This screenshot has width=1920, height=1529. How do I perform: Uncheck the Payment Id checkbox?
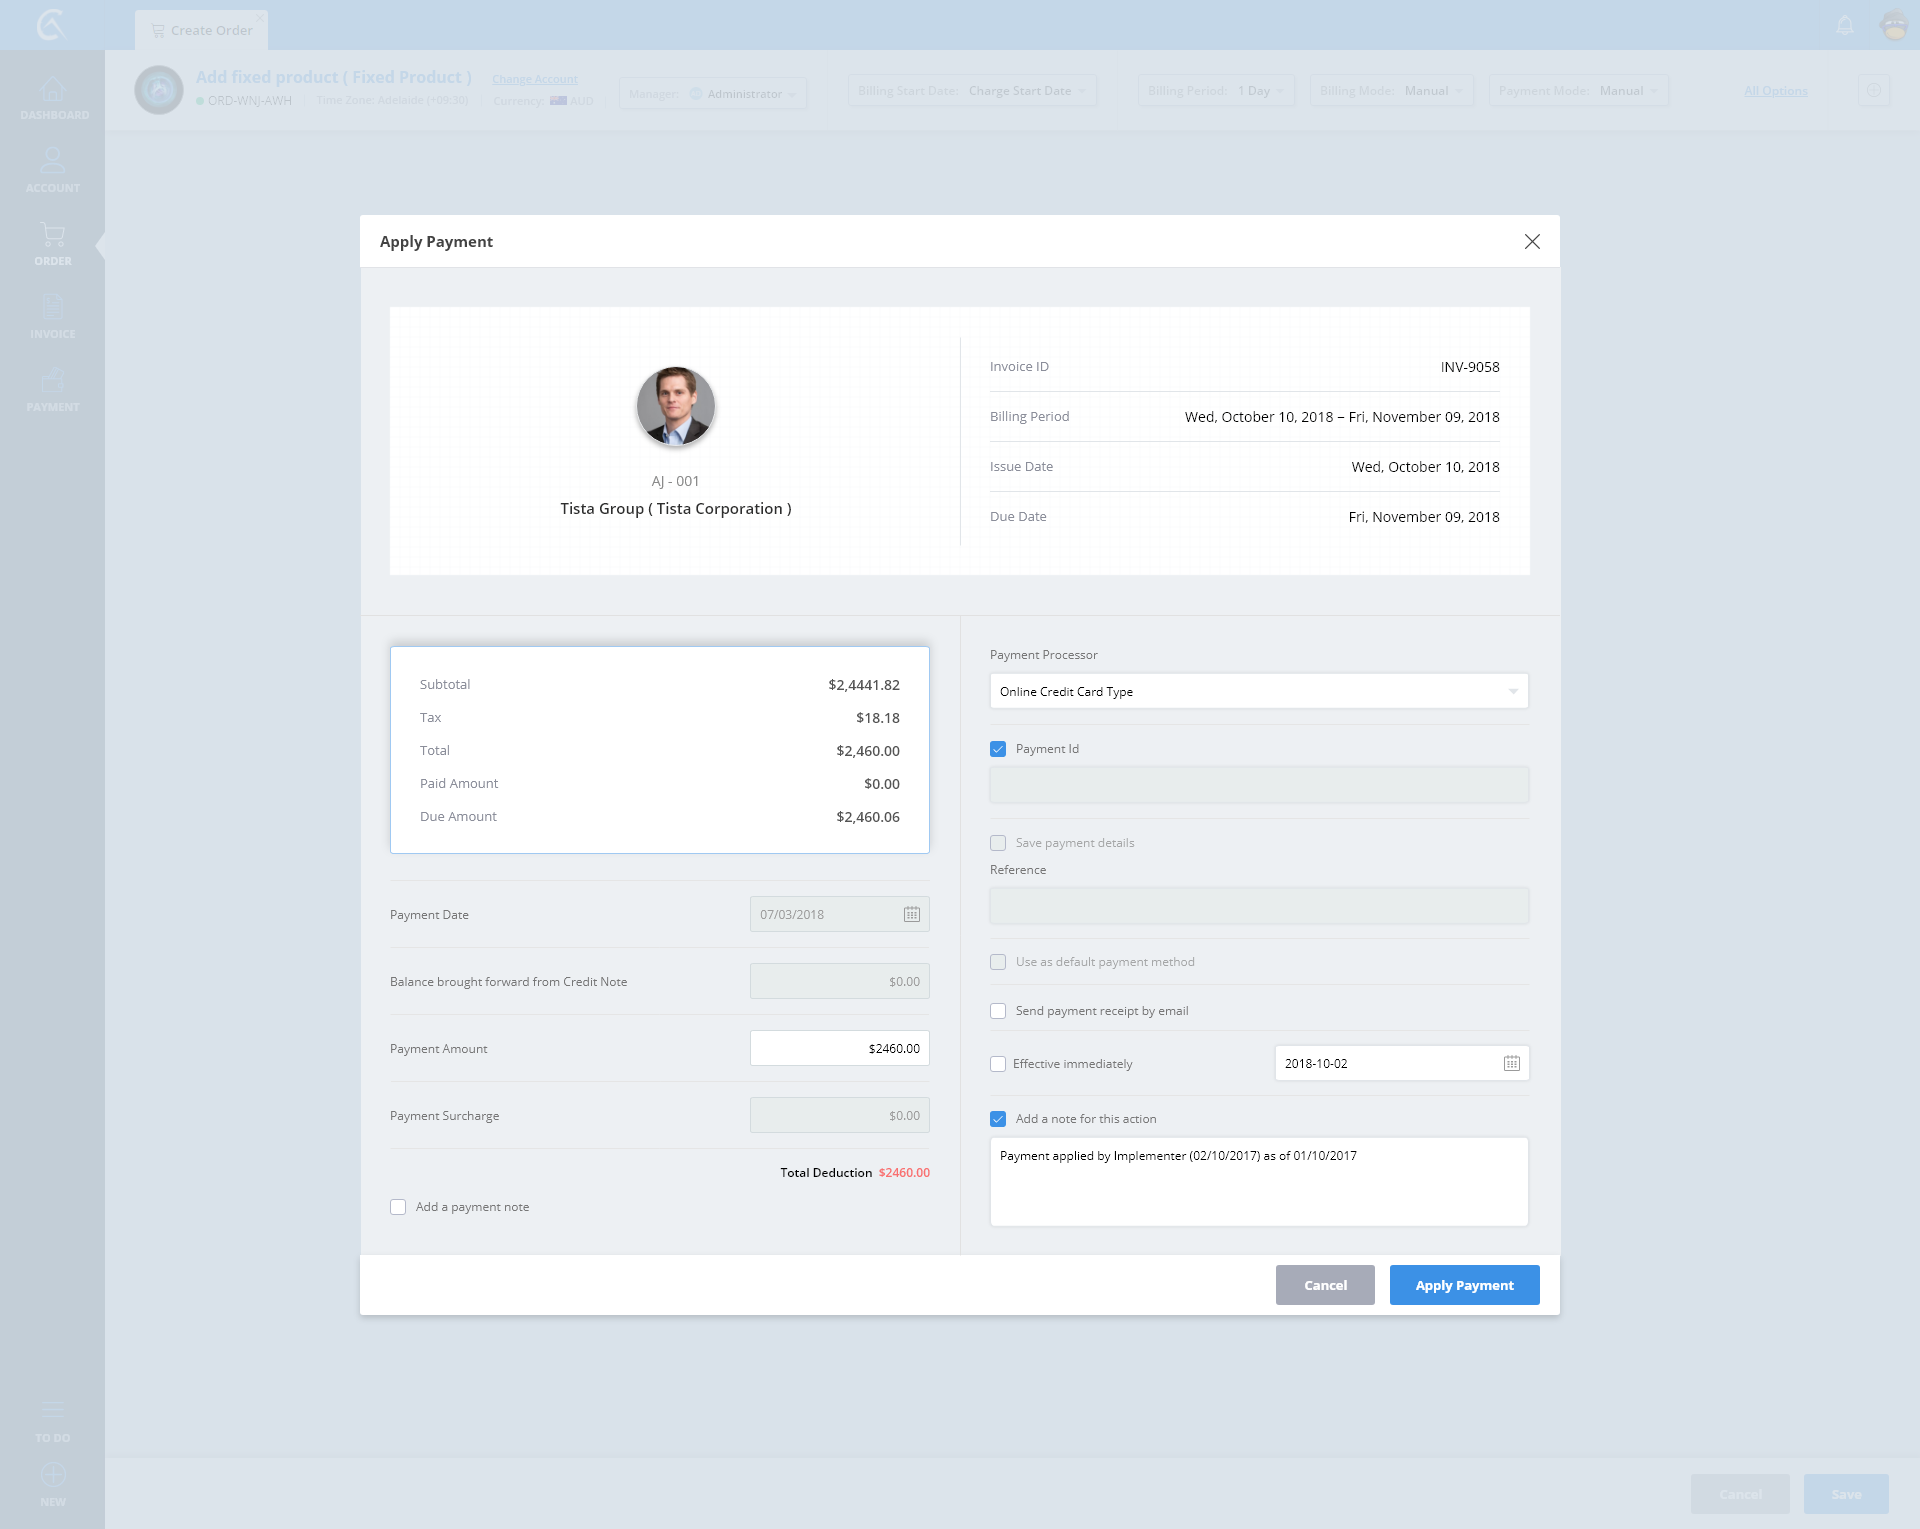tap(998, 749)
